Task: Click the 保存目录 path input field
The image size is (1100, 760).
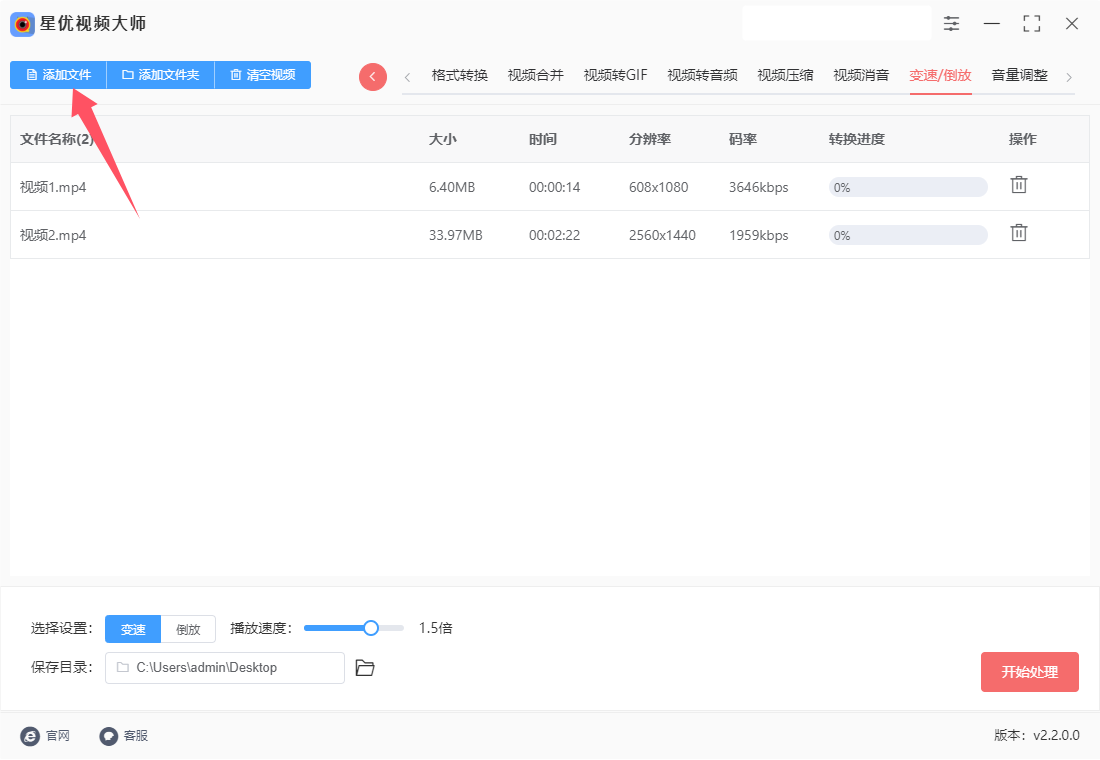Action: [x=224, y=667]
